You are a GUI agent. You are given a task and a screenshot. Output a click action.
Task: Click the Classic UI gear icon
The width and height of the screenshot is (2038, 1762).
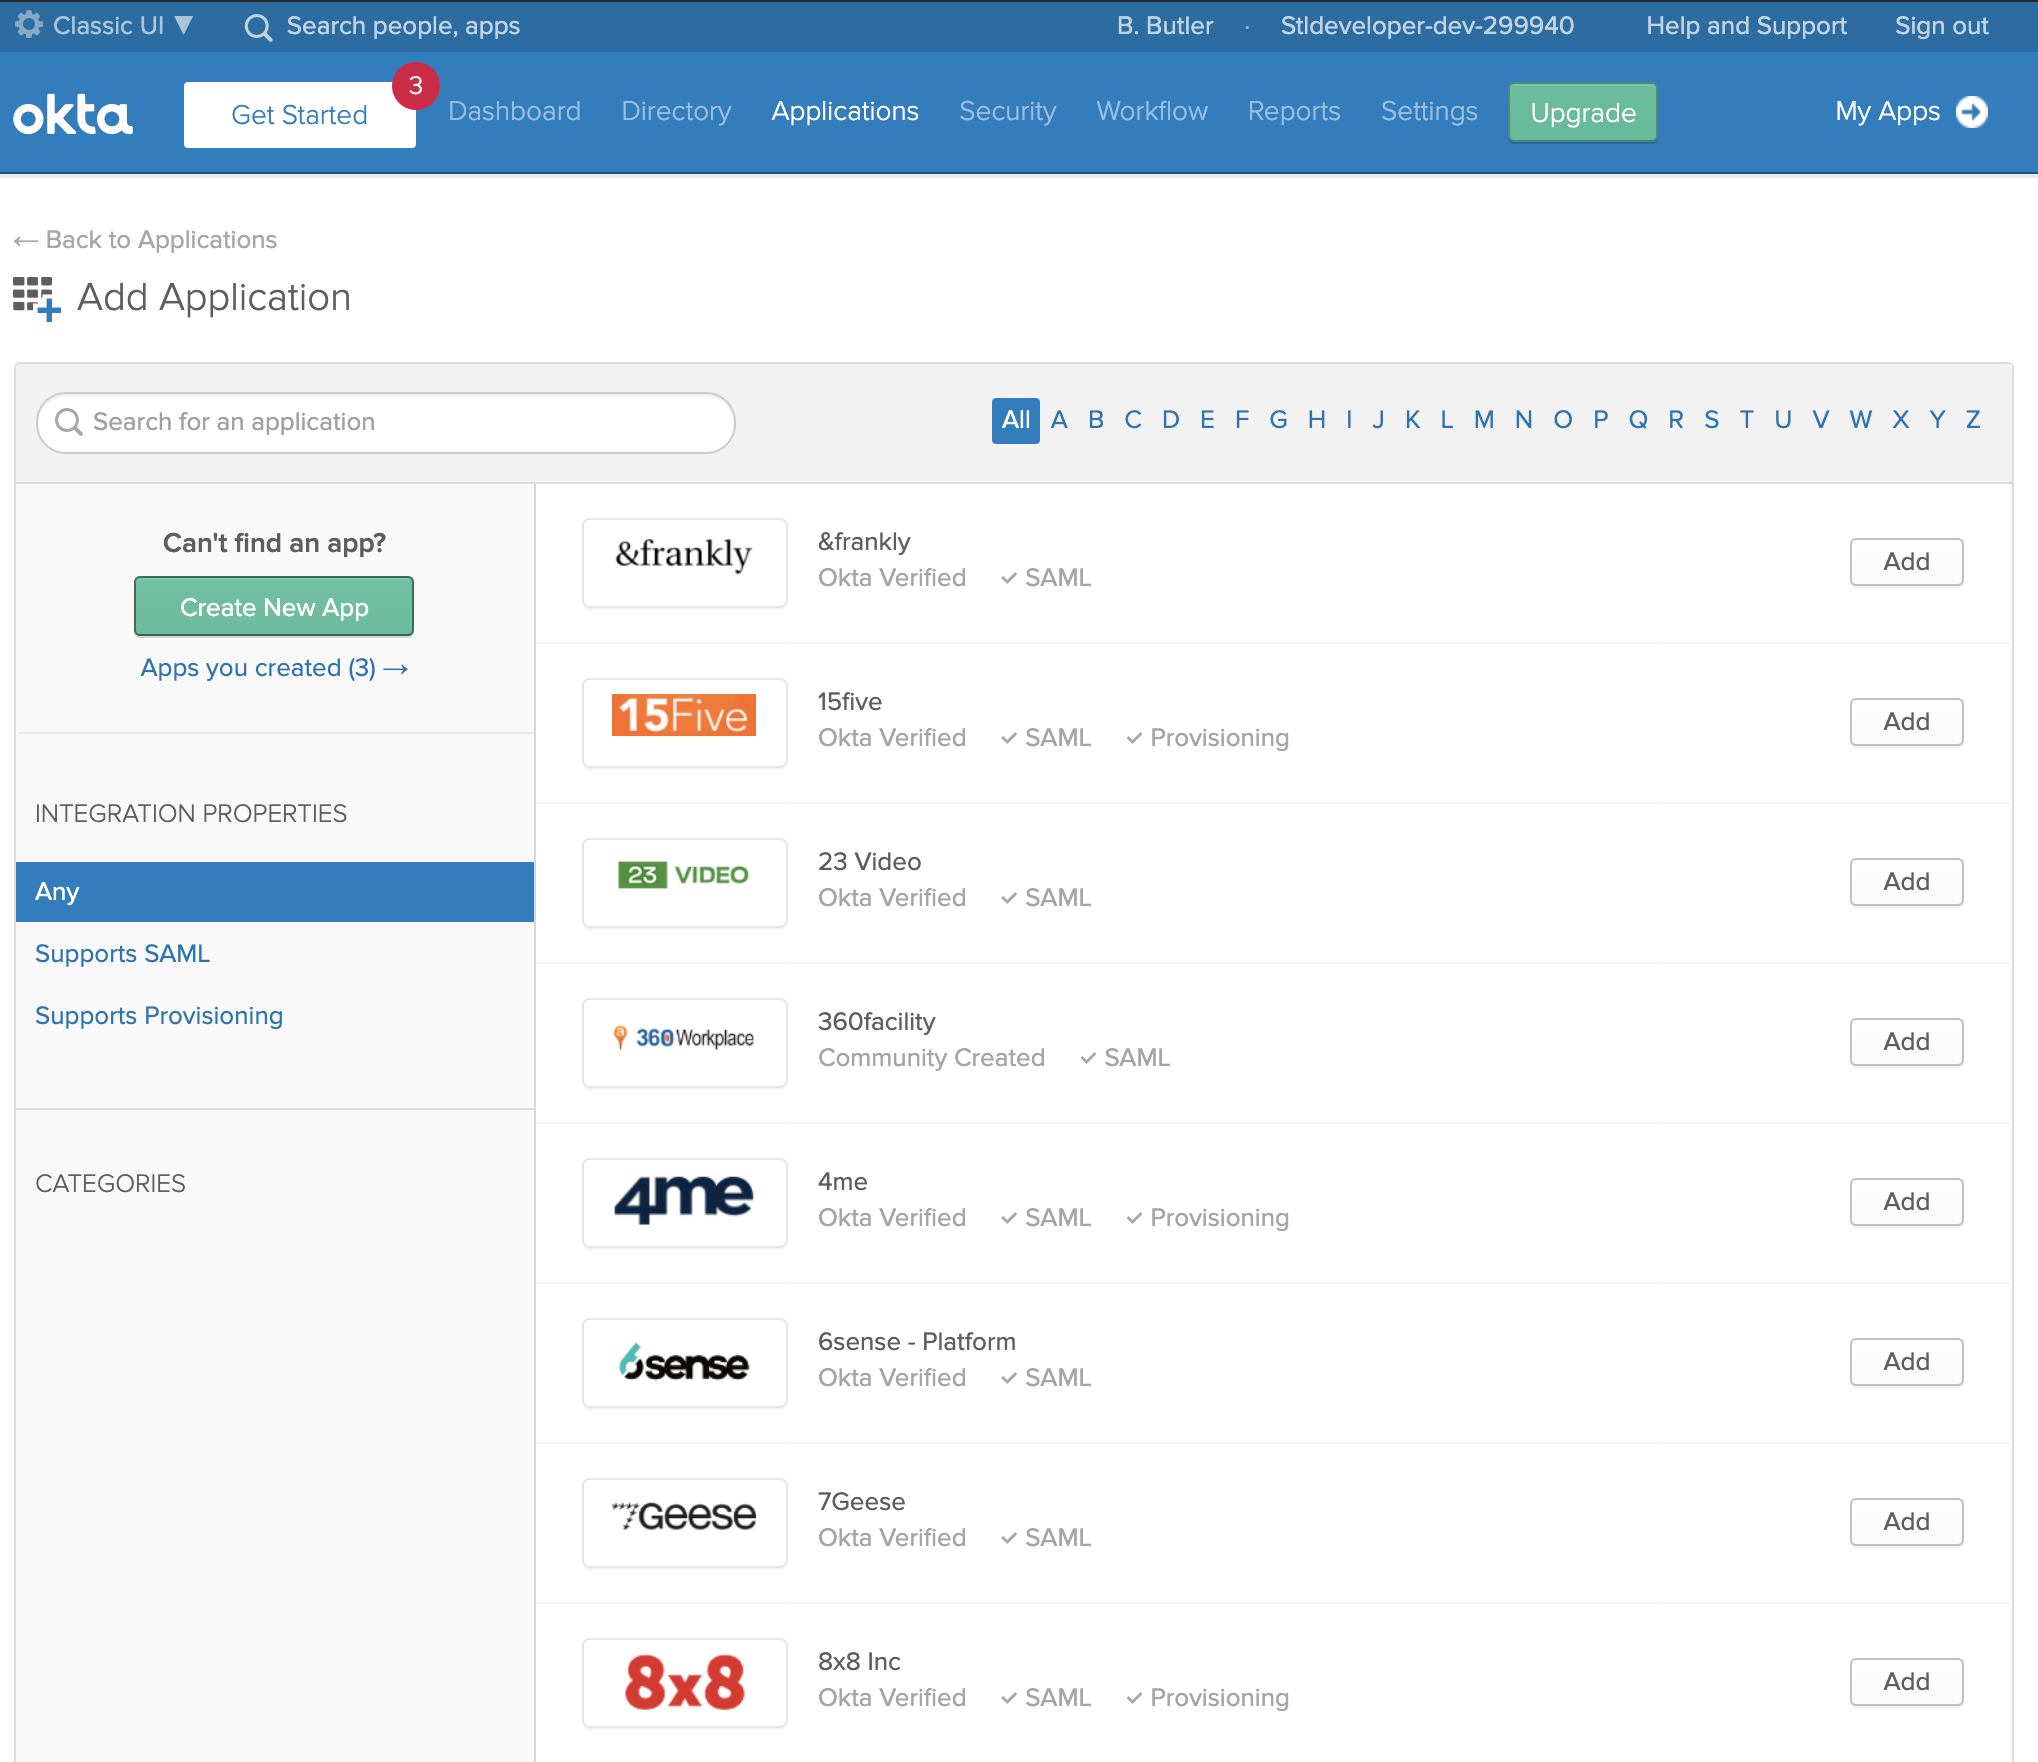29,25
